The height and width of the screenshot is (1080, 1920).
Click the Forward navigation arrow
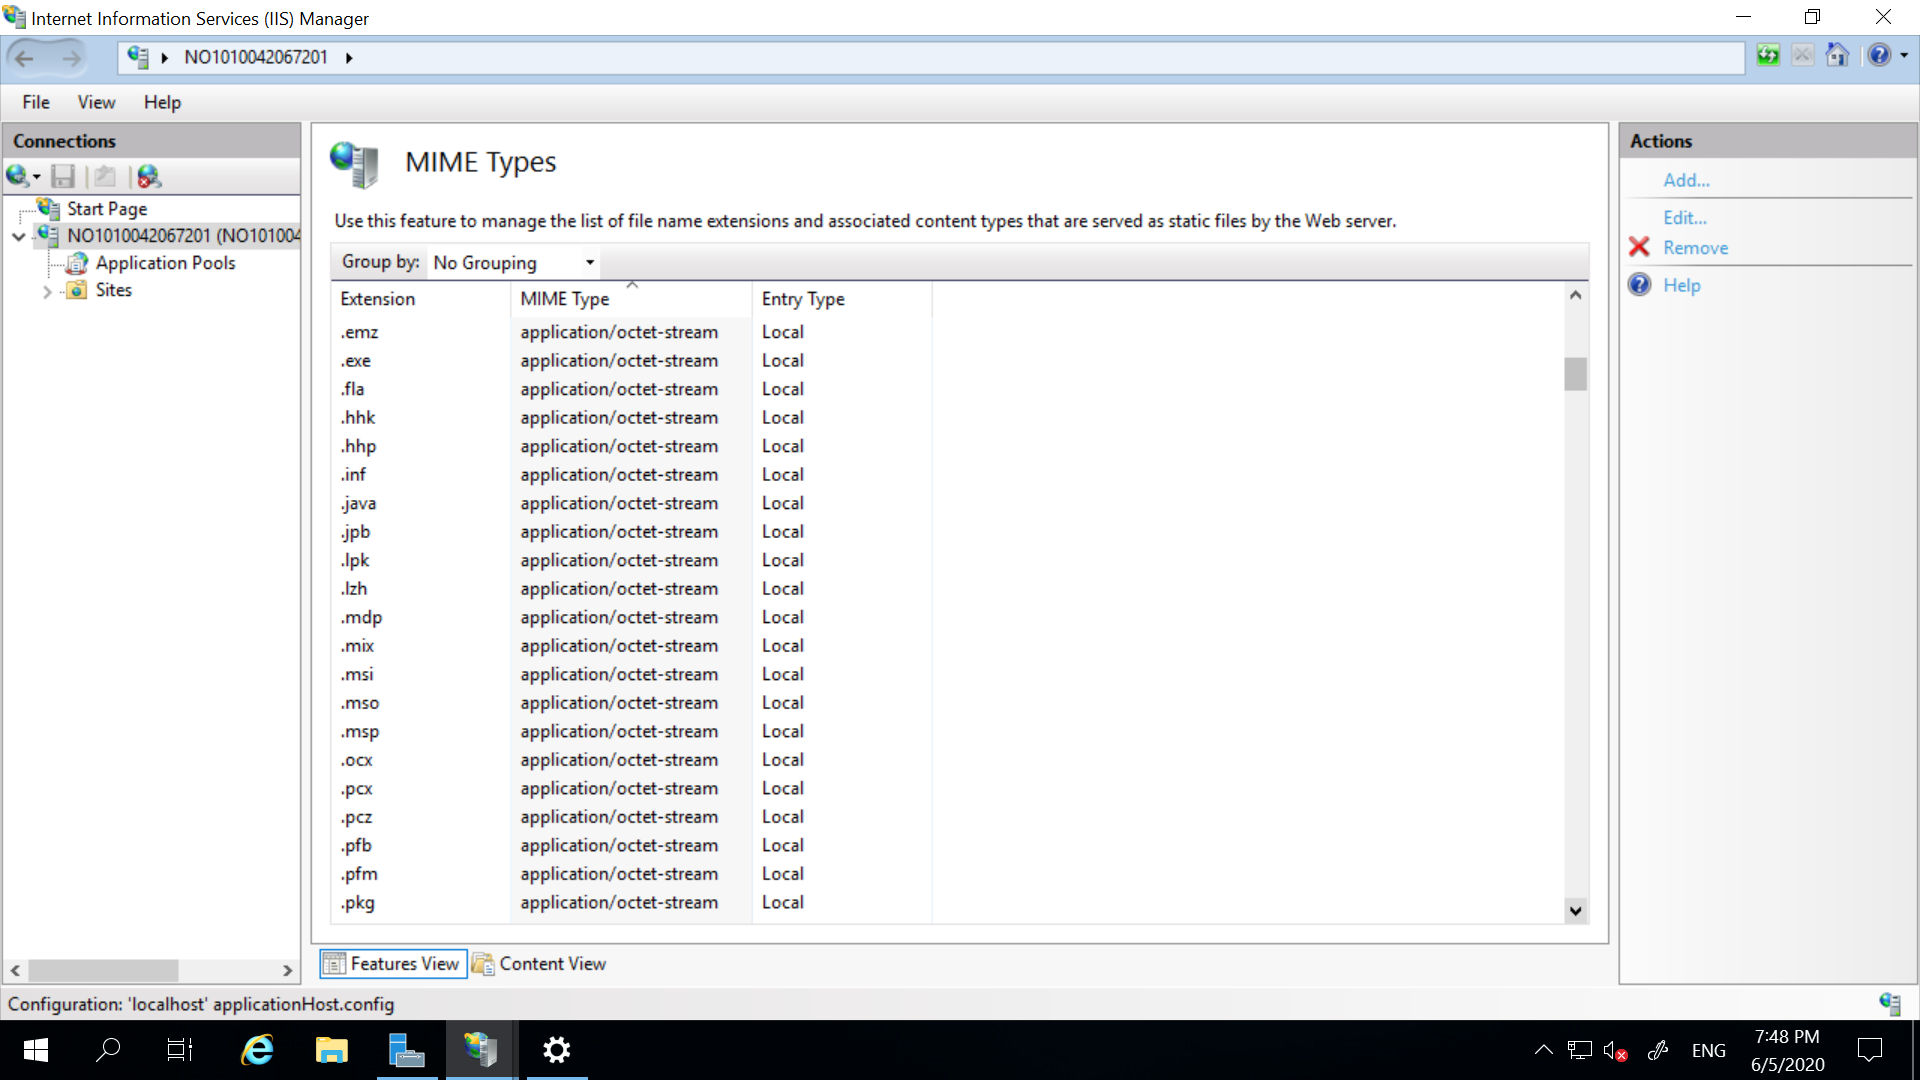point(71,57)
